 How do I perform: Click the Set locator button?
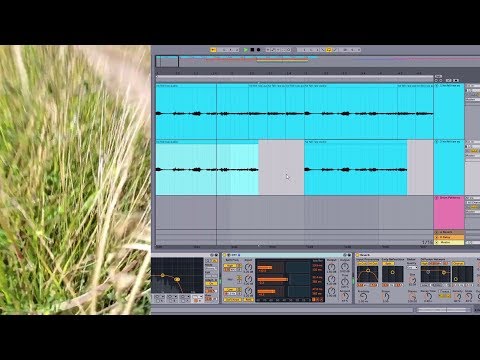tap(438, 76)
